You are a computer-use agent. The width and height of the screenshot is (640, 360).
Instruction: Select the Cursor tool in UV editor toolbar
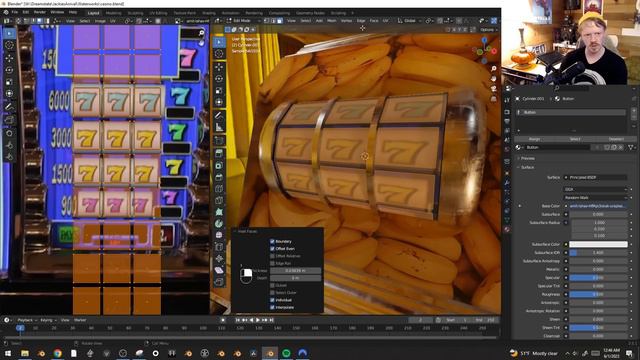click(9, 45)
